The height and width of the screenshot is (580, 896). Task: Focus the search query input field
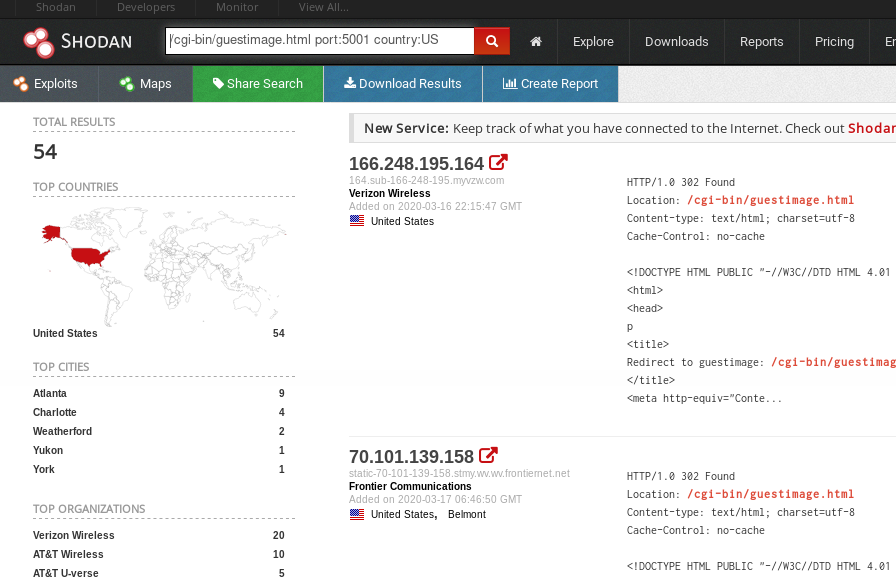tap(320, 41)
